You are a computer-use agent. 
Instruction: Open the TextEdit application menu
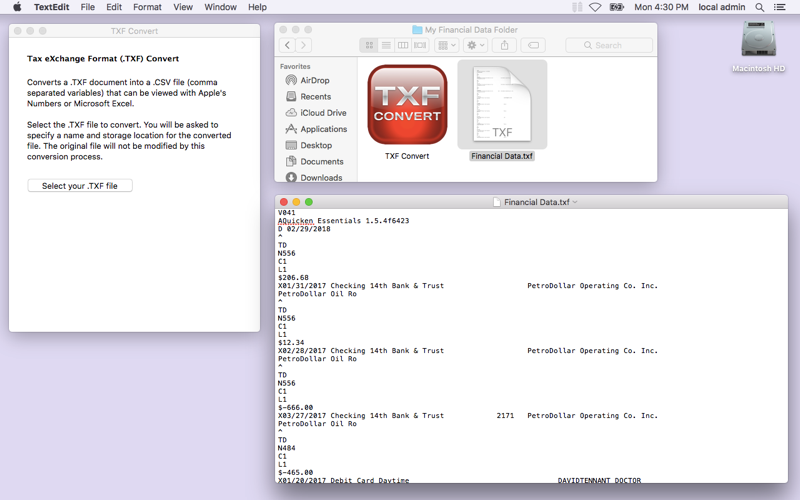pyautogui.click(x=52, y=7)
